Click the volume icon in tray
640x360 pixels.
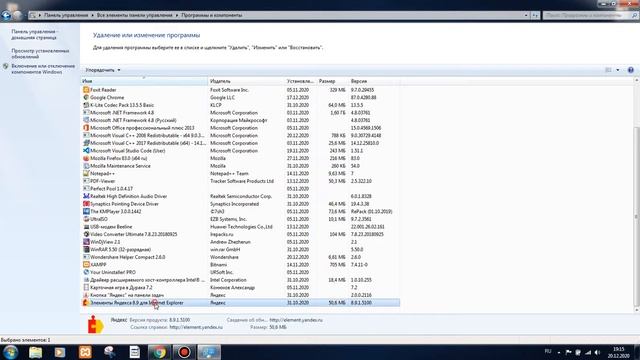click(x=598, y=352)
